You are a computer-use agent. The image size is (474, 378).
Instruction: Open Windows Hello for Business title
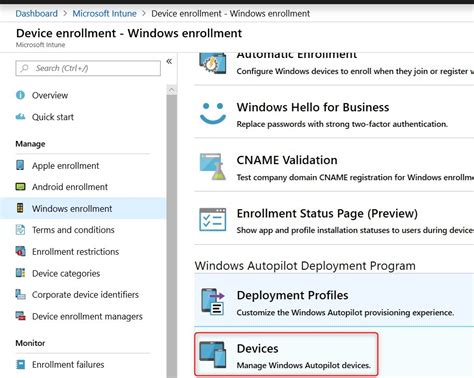pos(313,107)
